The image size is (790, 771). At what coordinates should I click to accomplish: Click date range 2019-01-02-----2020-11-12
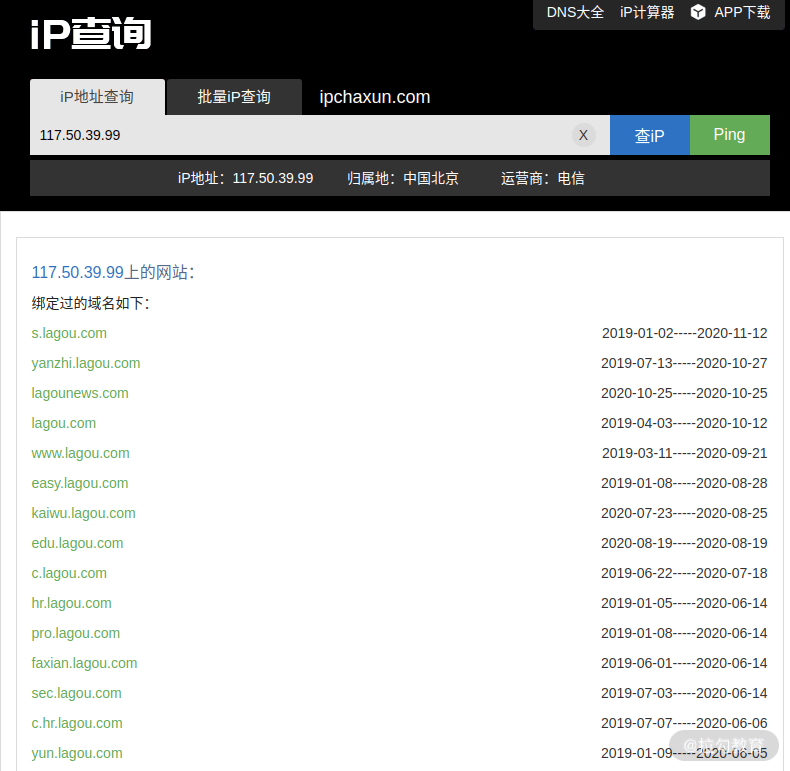click(685, 333)
